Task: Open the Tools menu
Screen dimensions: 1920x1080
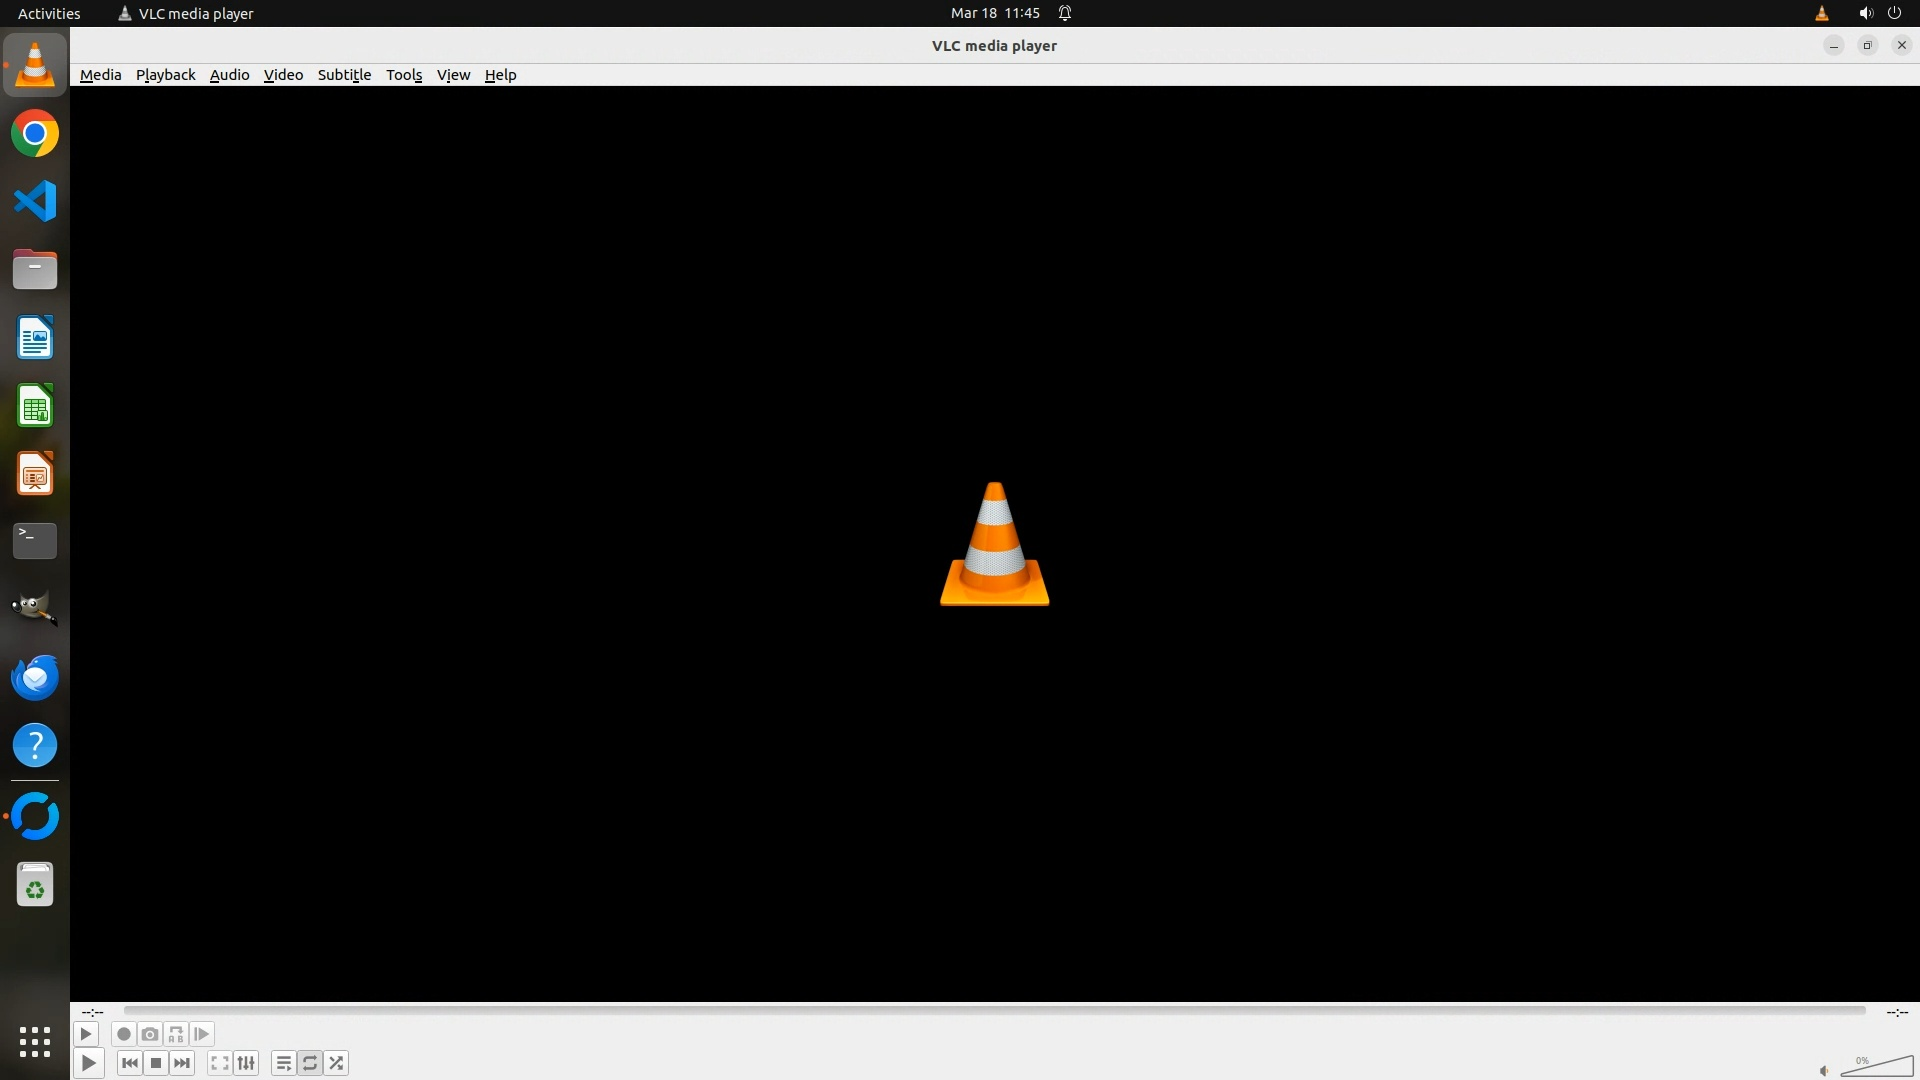Action: coord(404,75)
